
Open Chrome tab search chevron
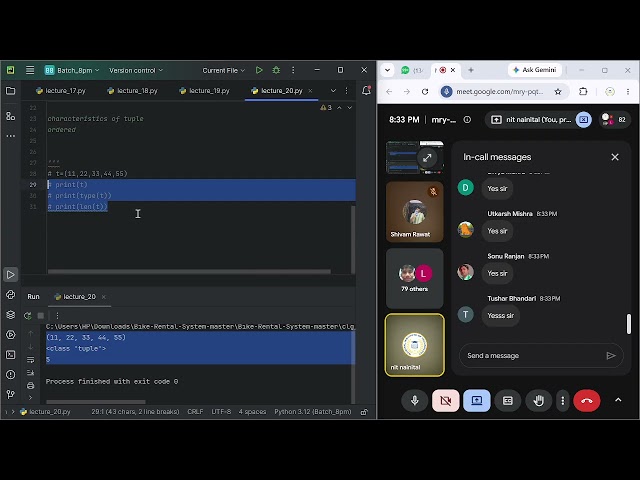tap(387, 70)
